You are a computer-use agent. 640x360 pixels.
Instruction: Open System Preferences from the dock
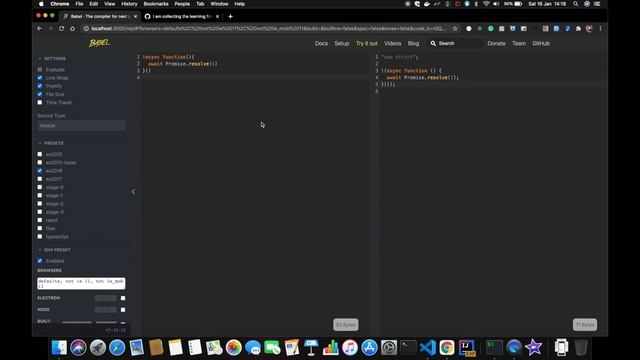click(x=389, y=348)
